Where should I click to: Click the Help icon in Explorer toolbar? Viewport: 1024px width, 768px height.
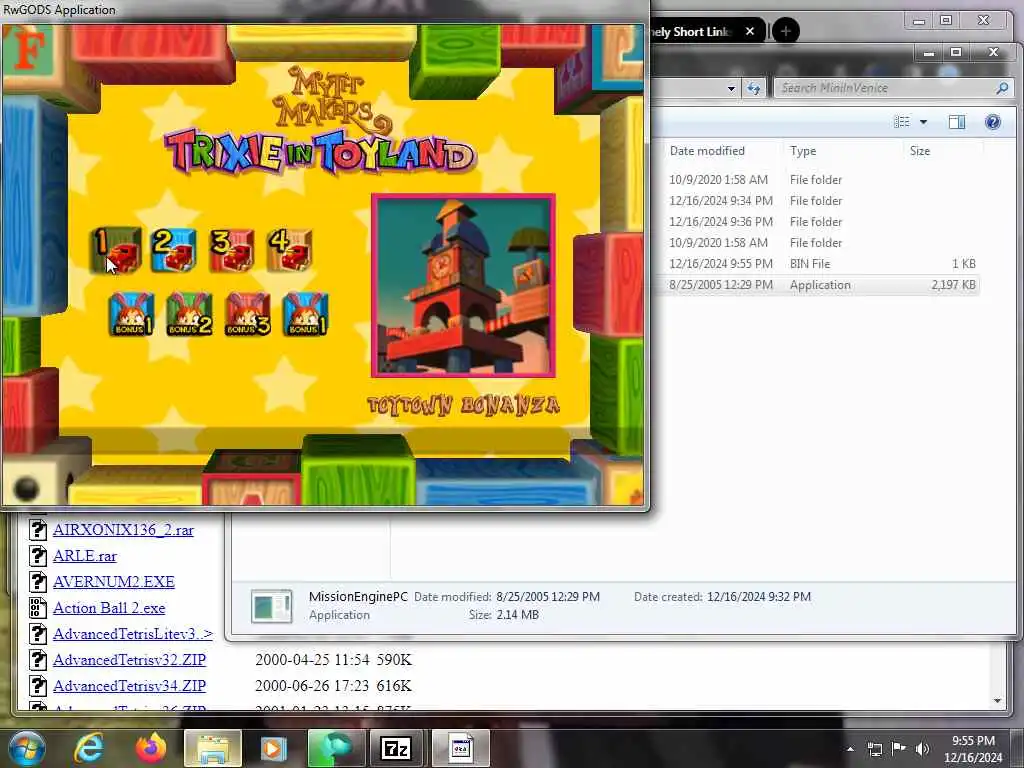tap(993, 122)
